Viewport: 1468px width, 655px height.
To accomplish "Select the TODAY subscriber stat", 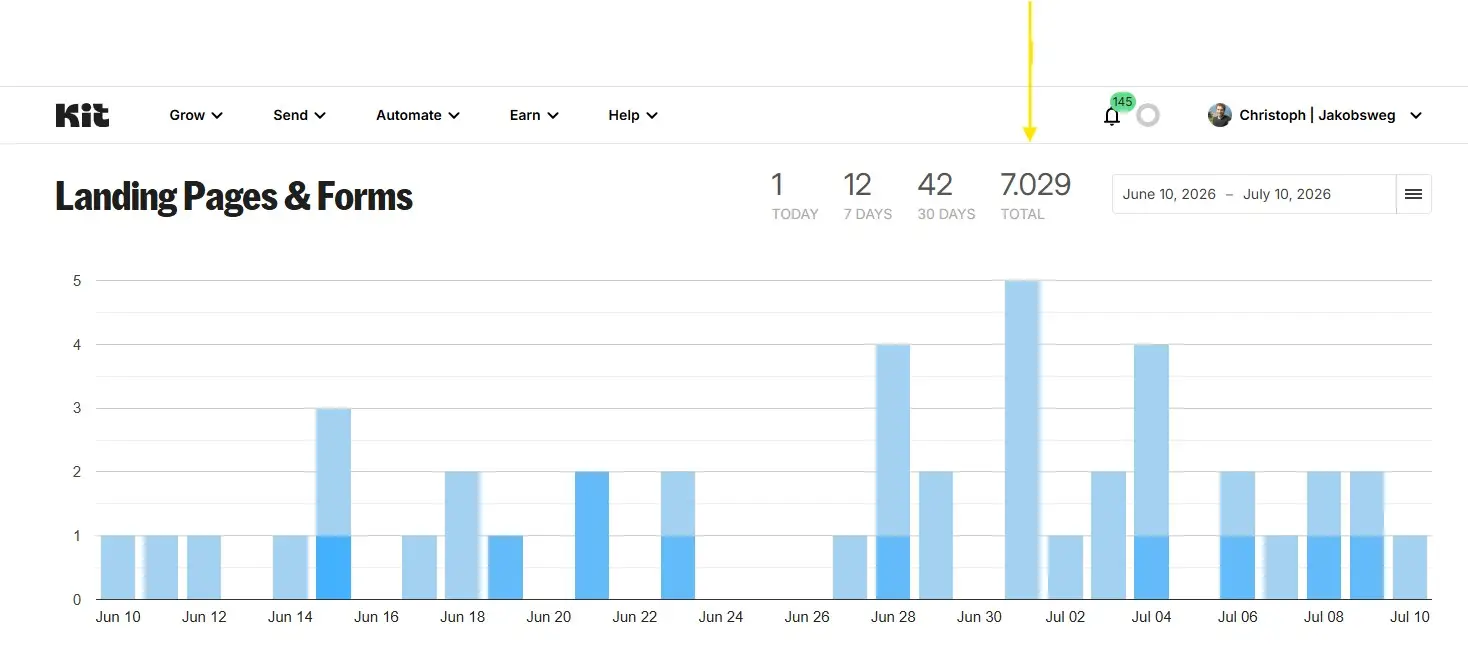I will pos(795,196).
